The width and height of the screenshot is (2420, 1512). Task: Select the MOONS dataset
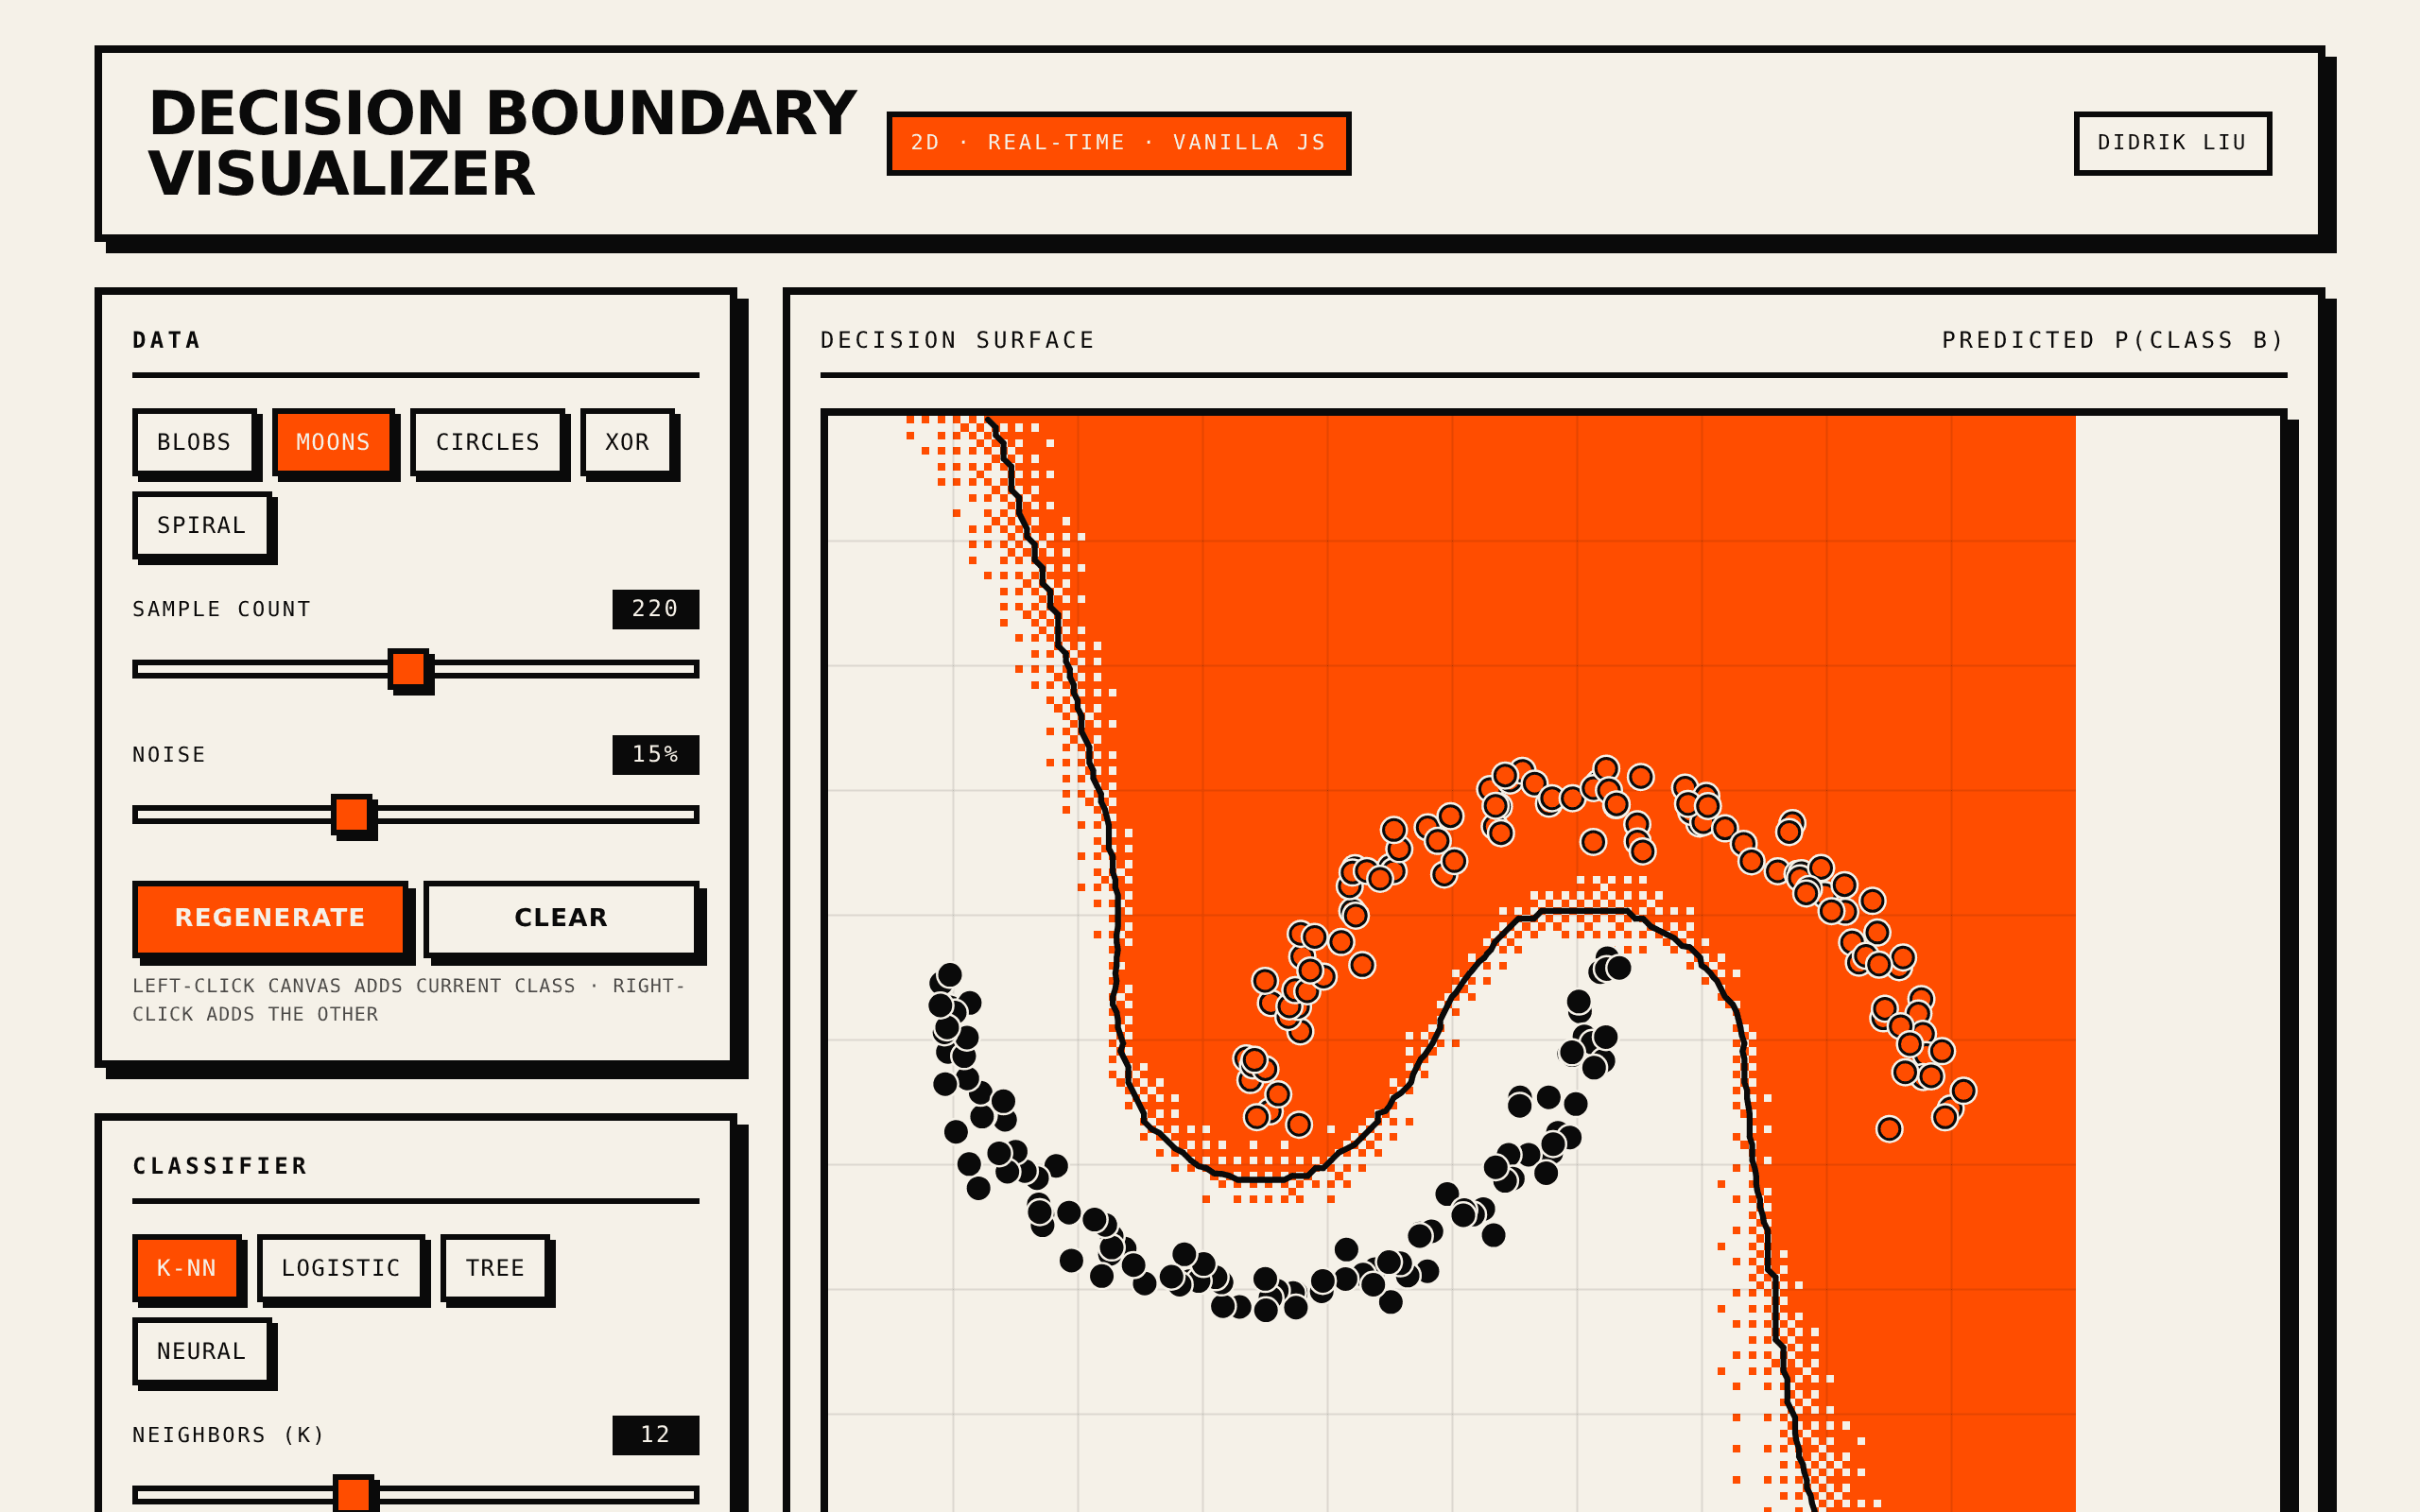tap(333, 442)
